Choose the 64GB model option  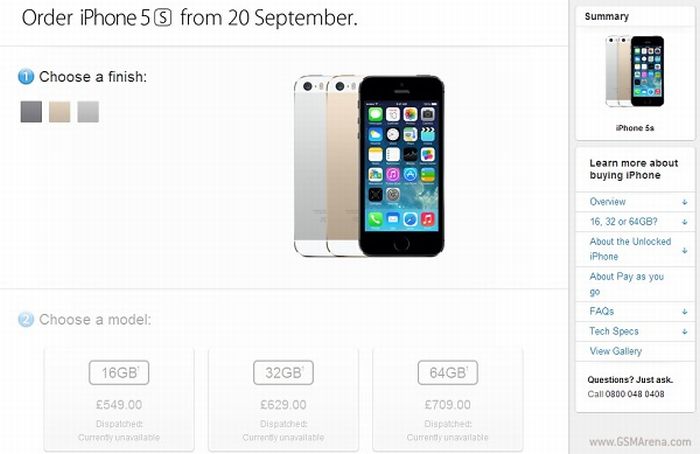tap(447, 399)
